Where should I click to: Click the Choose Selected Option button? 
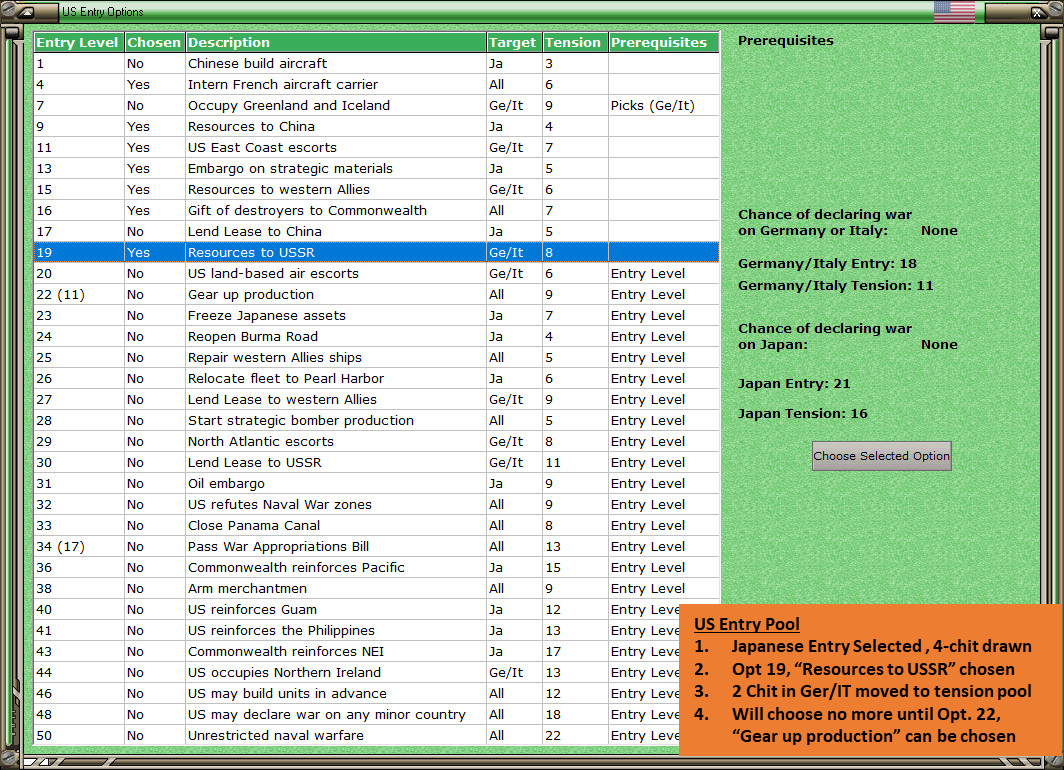pyautogui.click(x=881, y=456)
